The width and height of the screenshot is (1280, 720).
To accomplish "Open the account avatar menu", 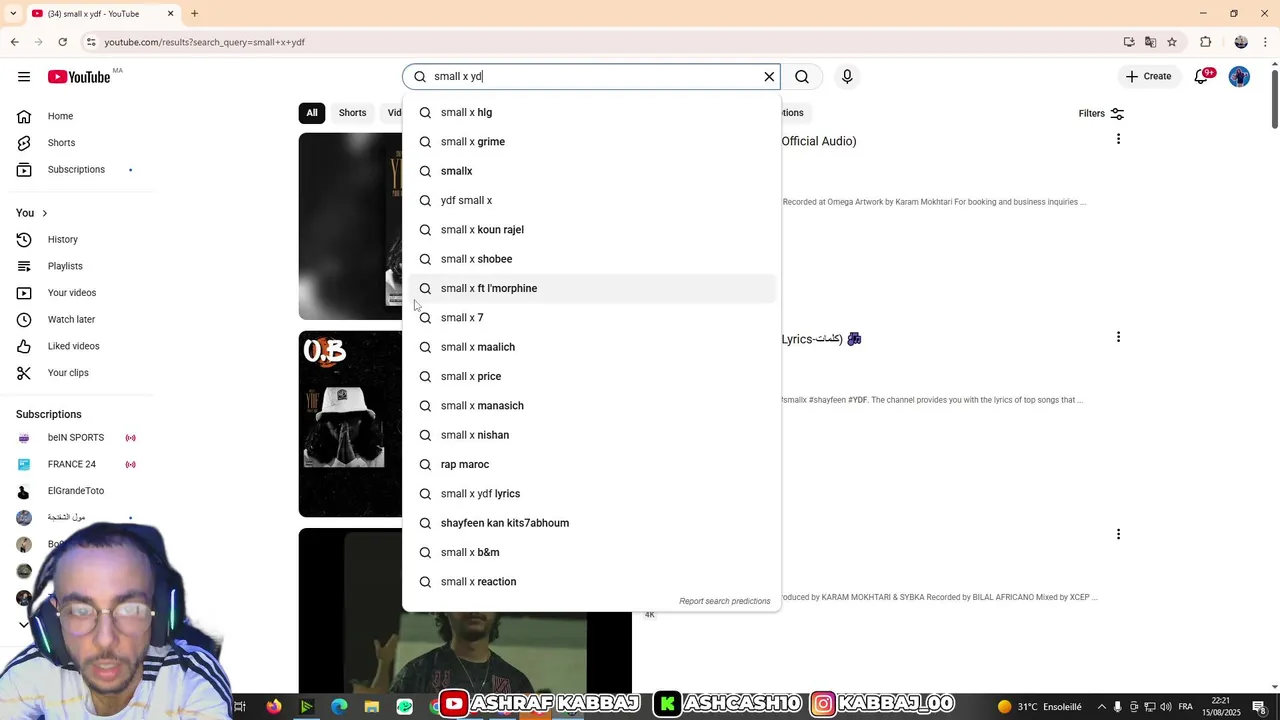I will click(x=1239, y=77).
